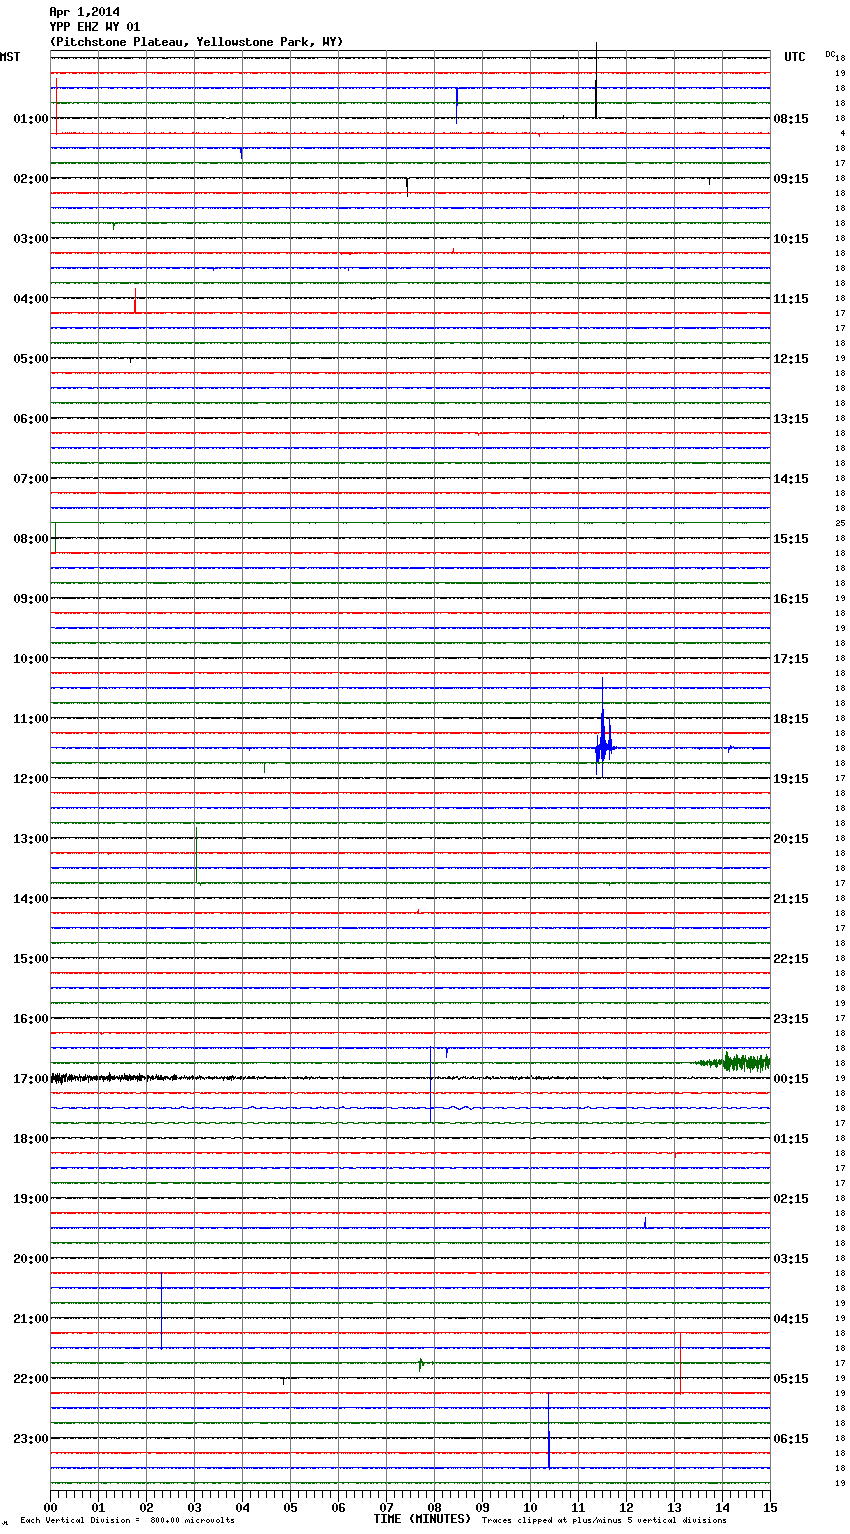This screenshot has height=1534, width=850.
Task: Click the 05:00 MST time label
Action: coord(31,358)
